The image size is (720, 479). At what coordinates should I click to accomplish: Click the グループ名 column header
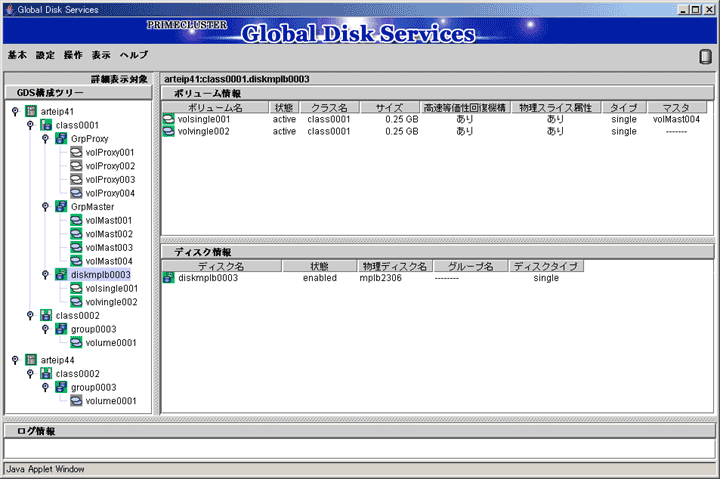click(x=471, y=266)
